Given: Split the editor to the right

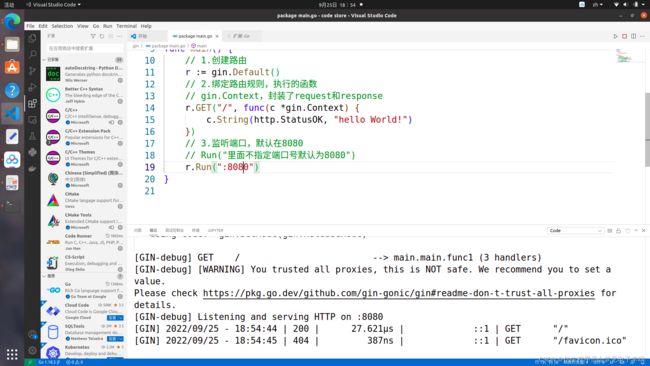Looking at the screenshot, I should pyautogui.click(x=633, y=36).
